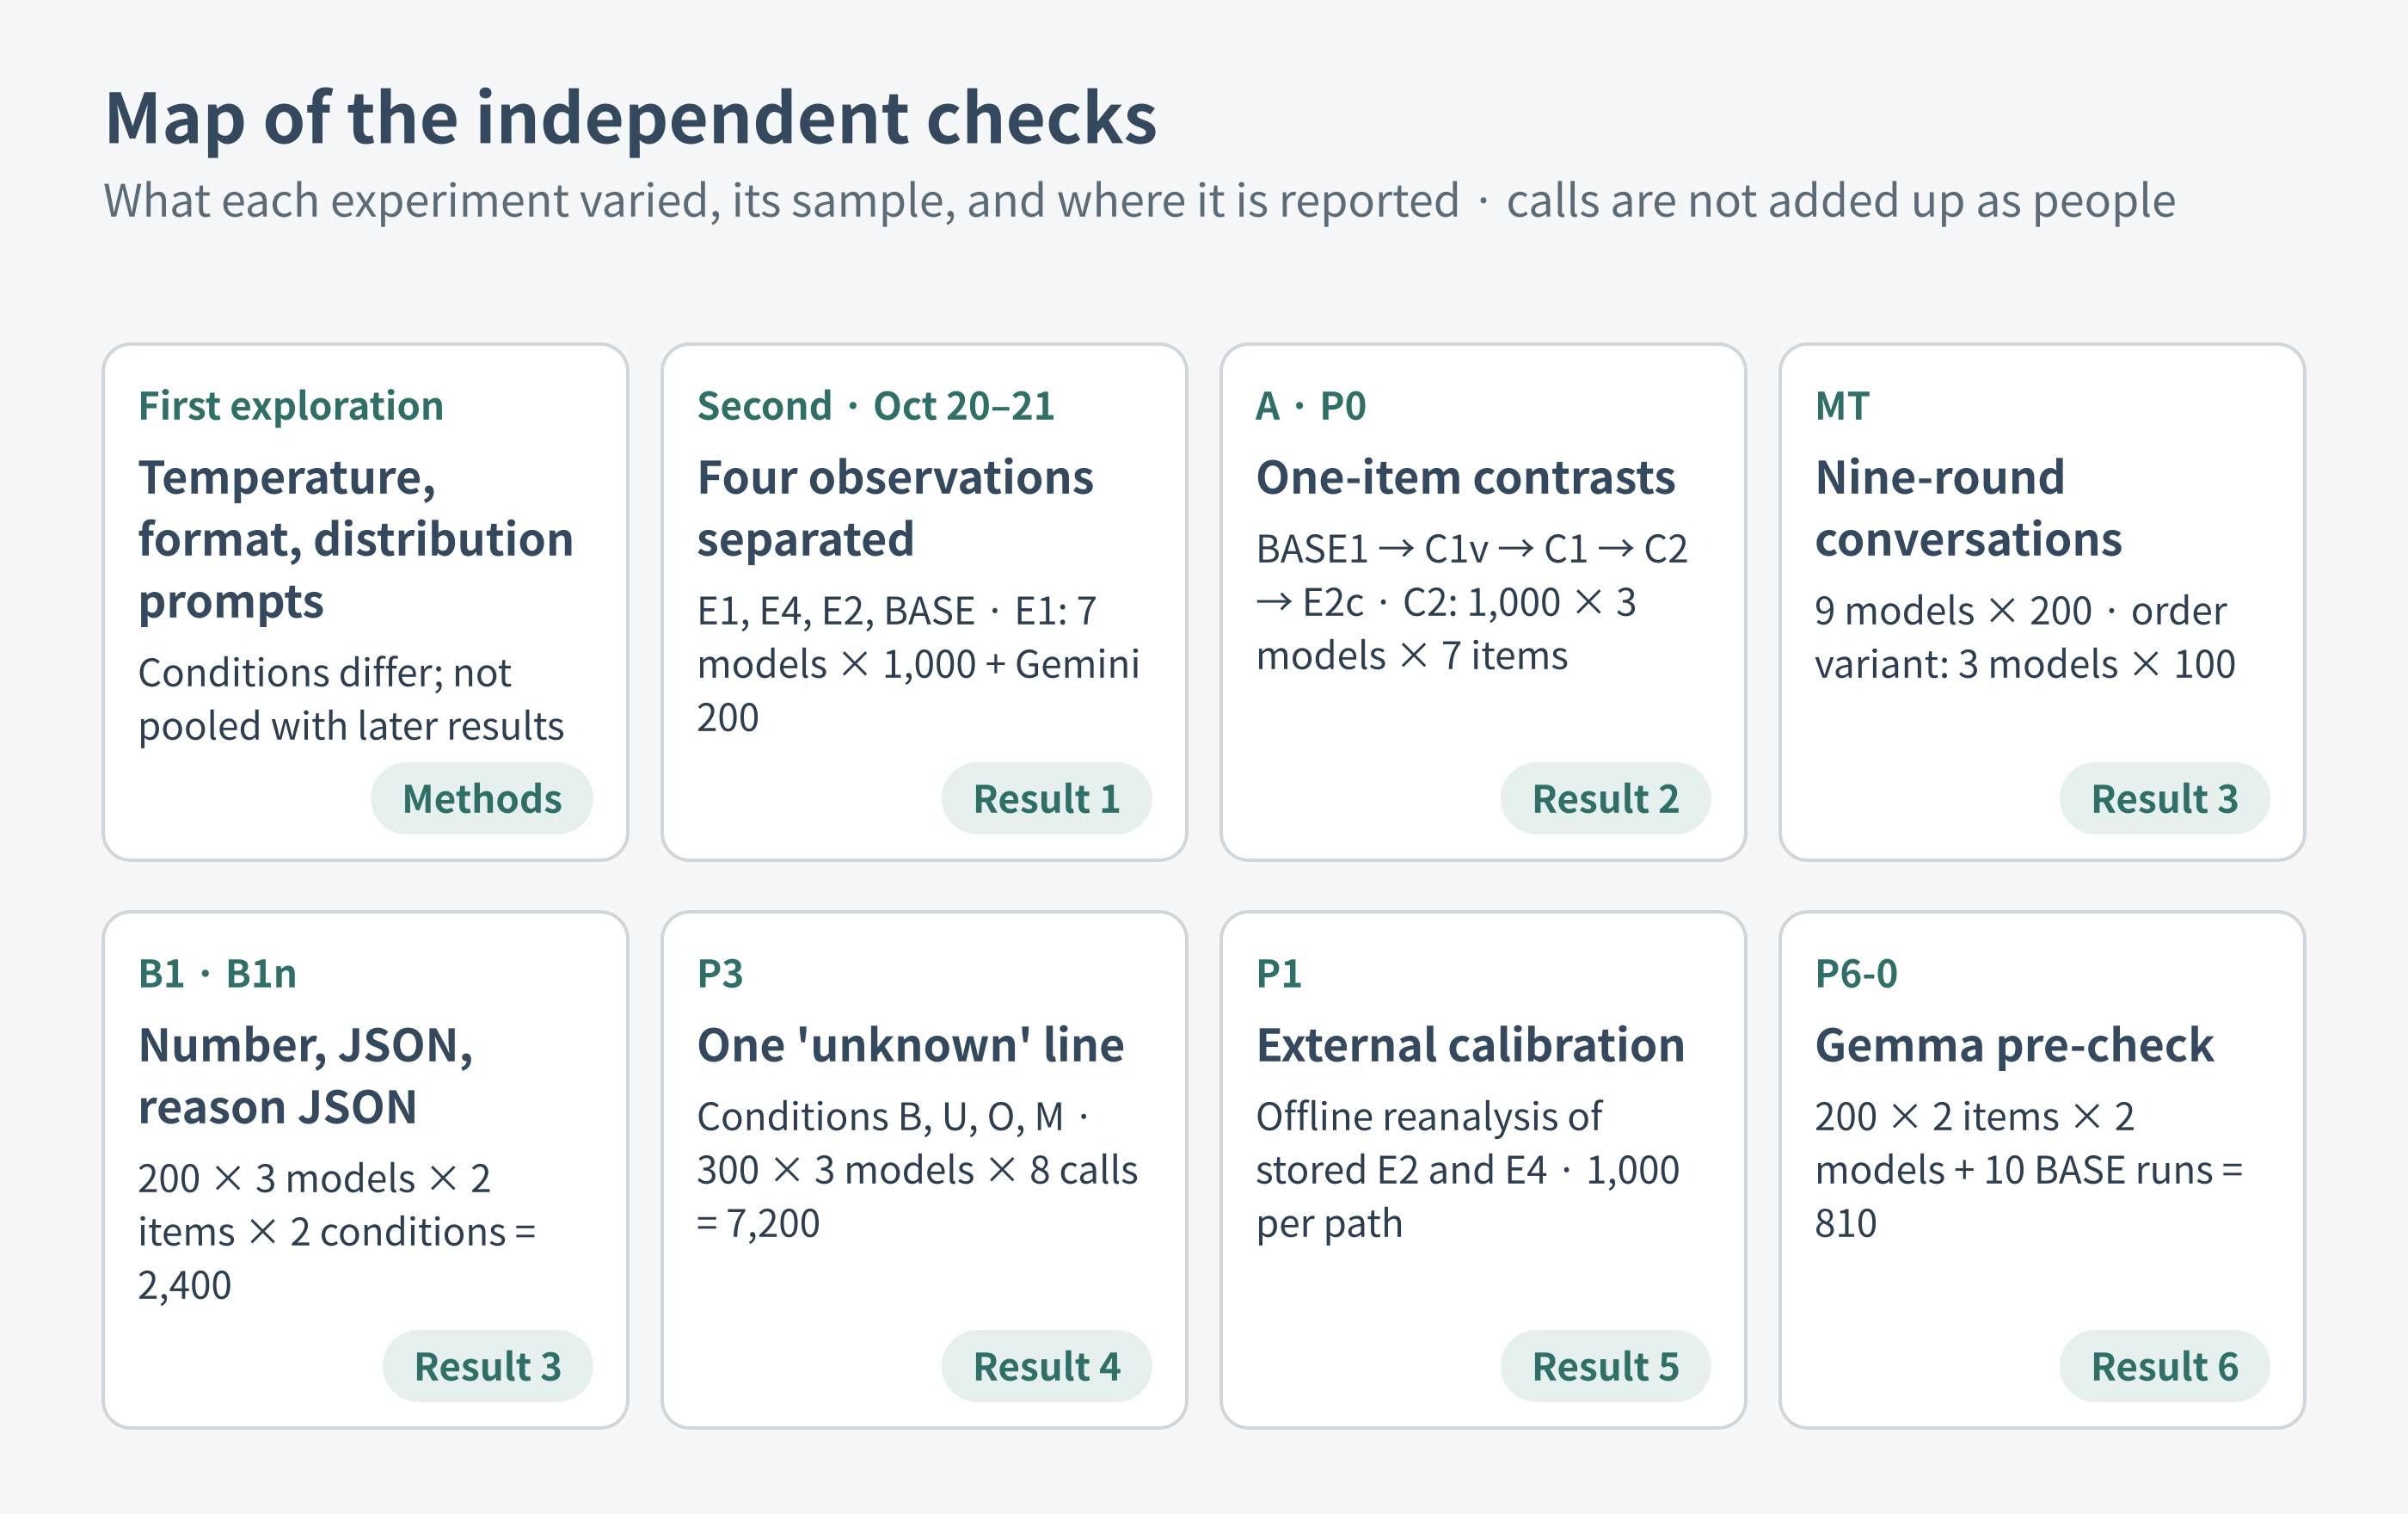Click the 'P3' label

[720, 974]
